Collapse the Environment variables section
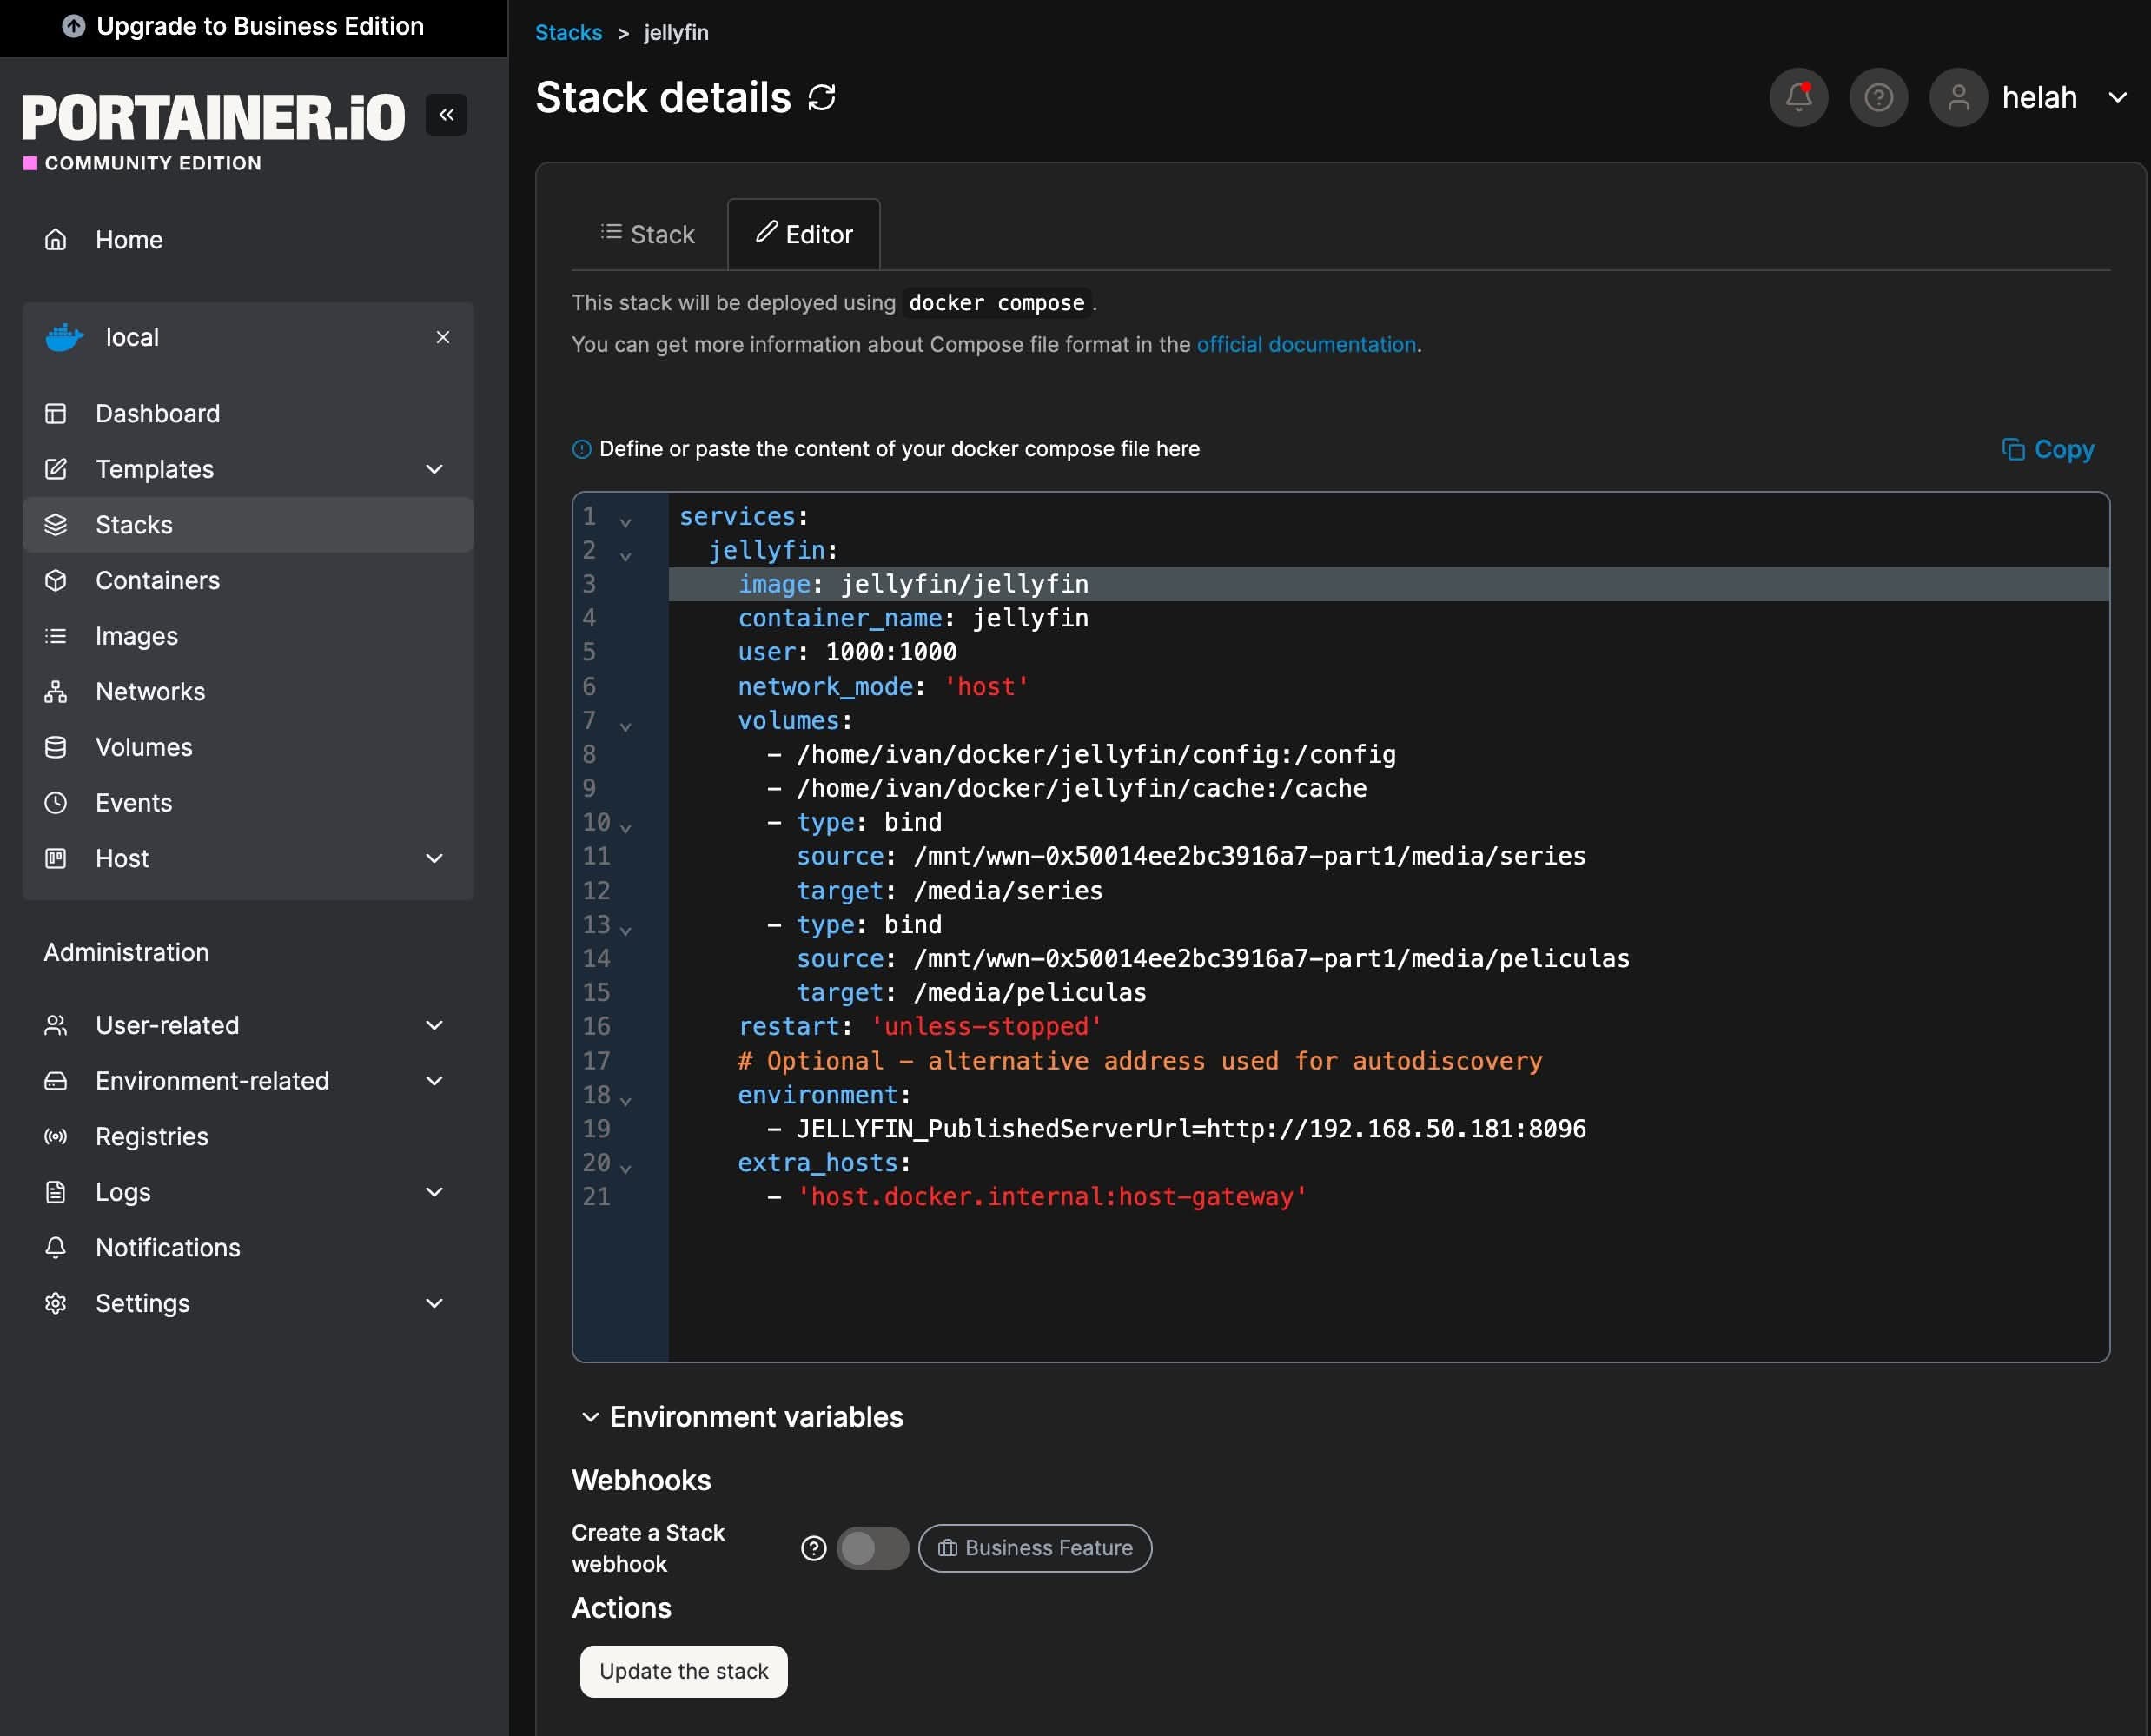 pyautogui.click(x=590, y=1417)
